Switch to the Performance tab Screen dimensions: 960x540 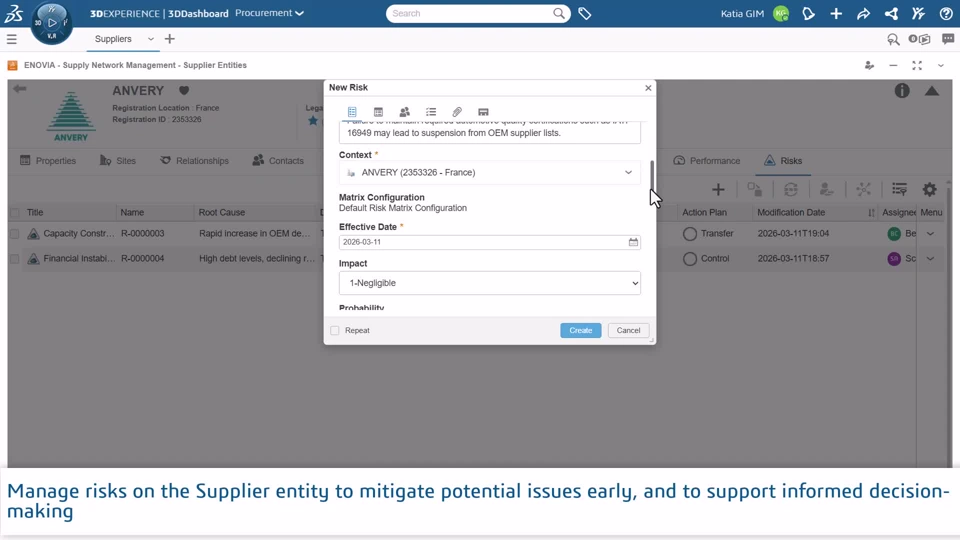(x=707, y=160)
